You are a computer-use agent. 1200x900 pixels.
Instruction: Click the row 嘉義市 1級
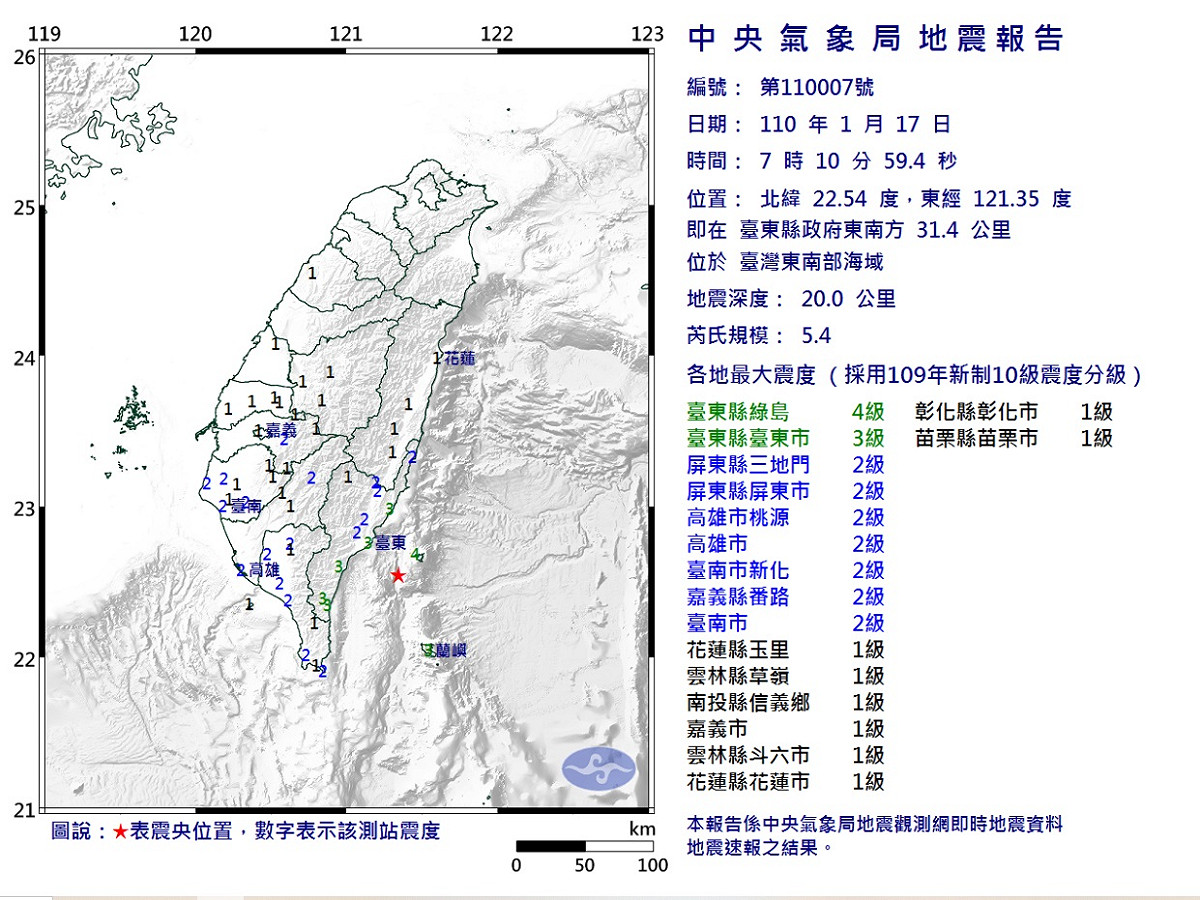pyautogui.click(x=786, y=729)
